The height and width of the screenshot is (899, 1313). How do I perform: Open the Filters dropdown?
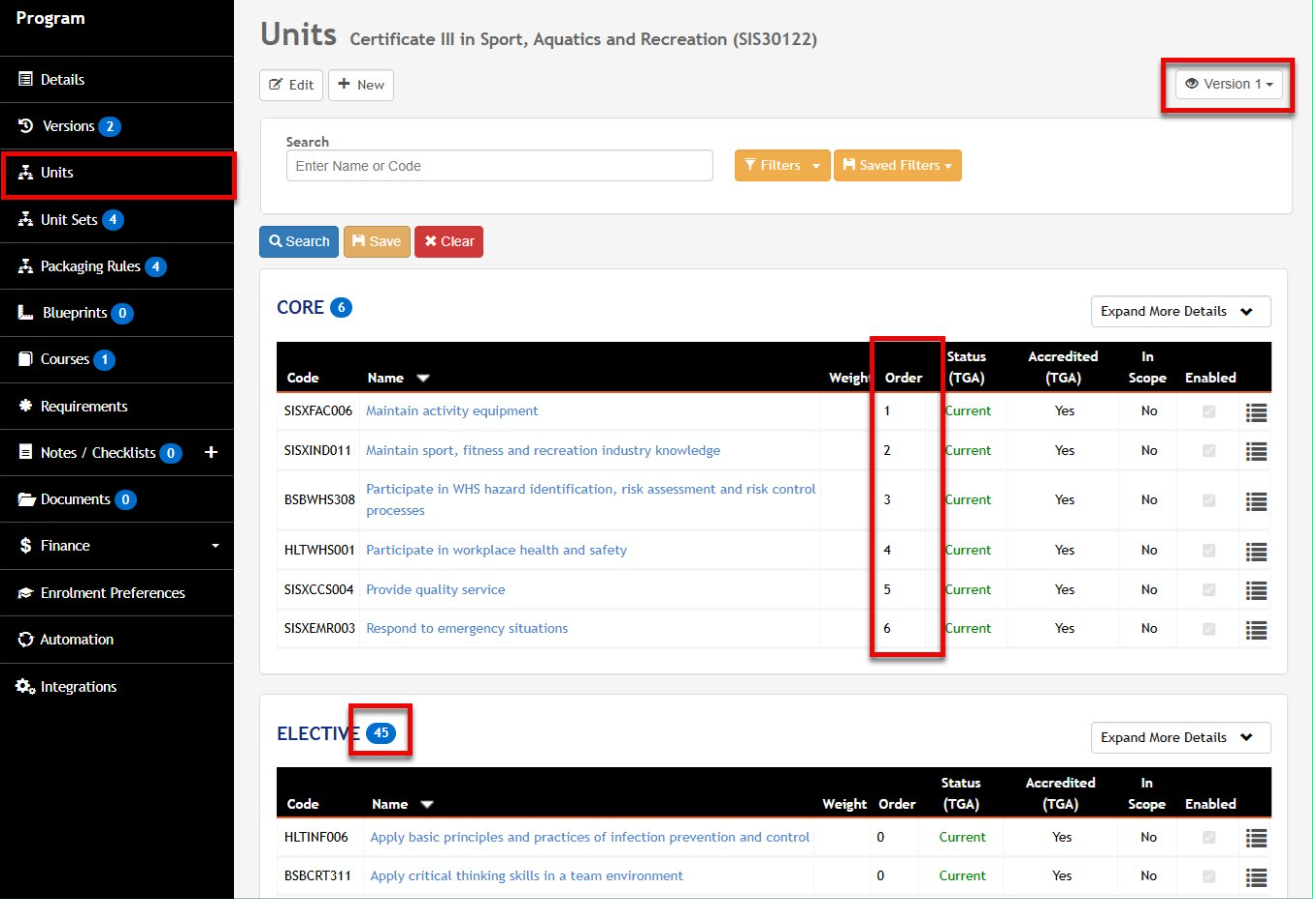(x=783, y=166)
